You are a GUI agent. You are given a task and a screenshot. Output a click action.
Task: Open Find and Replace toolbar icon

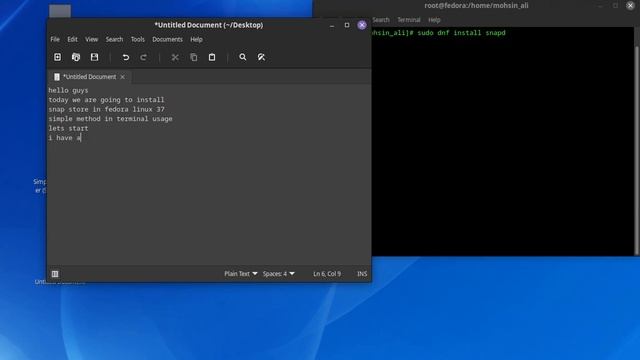click(261, 57)
